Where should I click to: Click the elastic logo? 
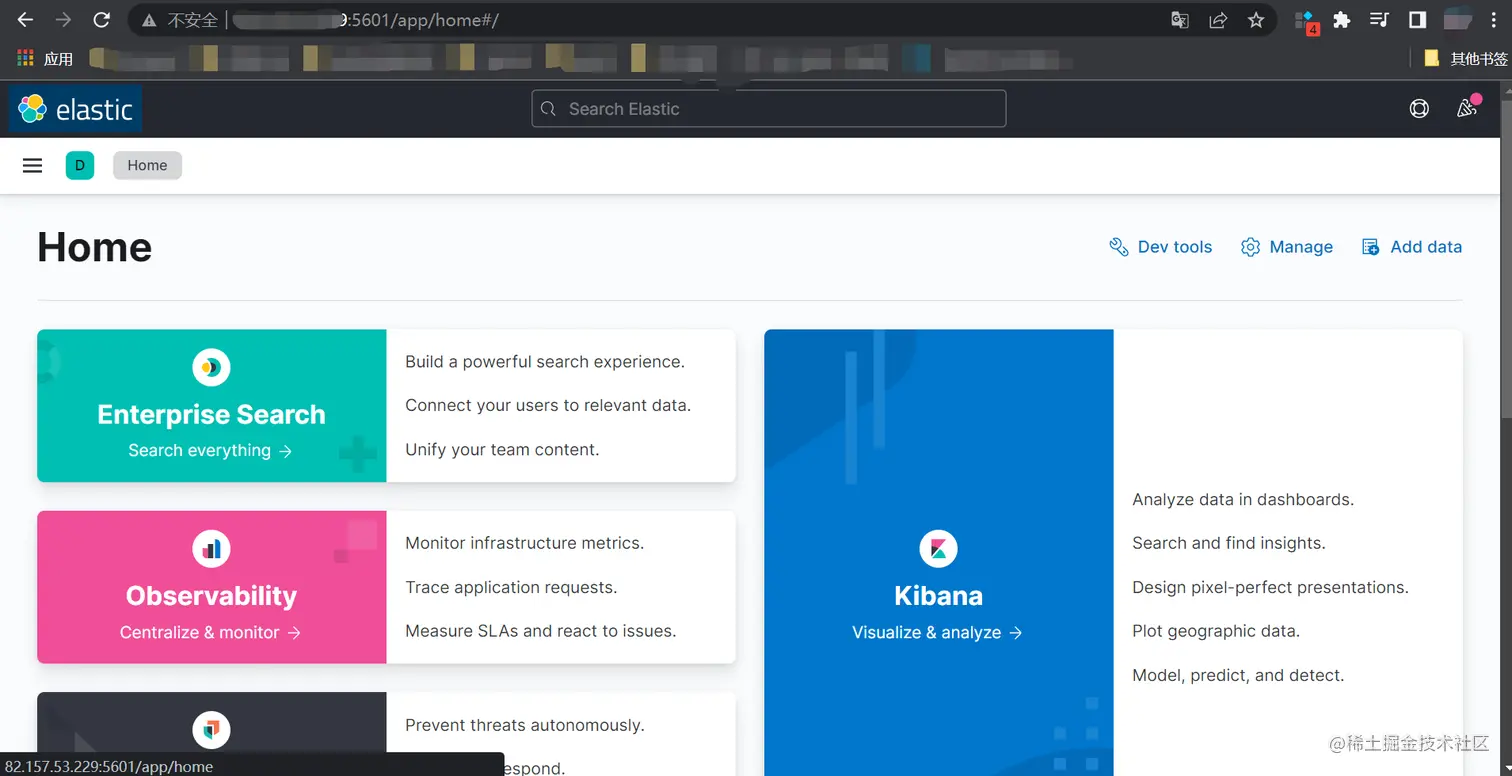tap(76, 109)
